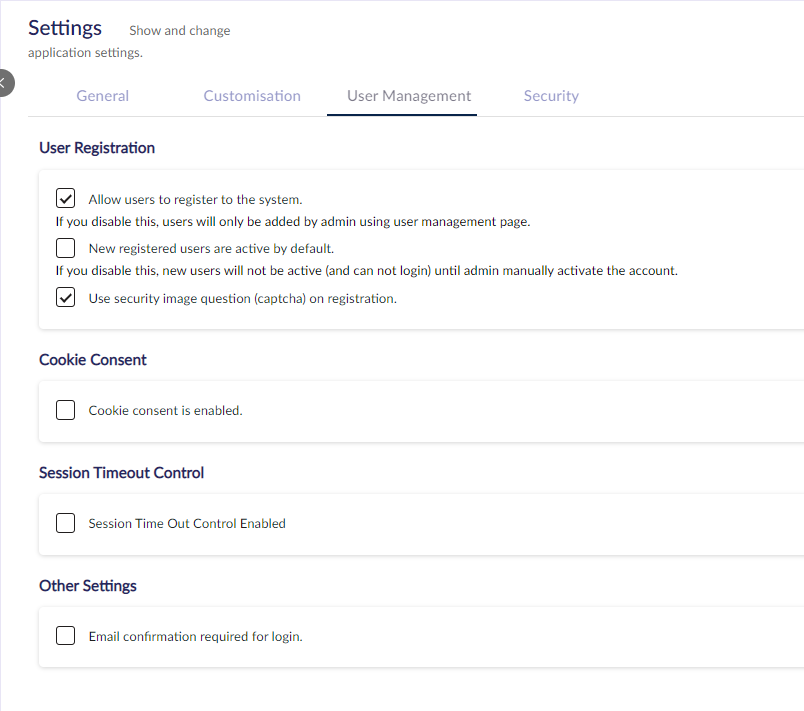The image size is (804, 711).
Task: Disable captcha on registration checkbox
Action: 66,297
